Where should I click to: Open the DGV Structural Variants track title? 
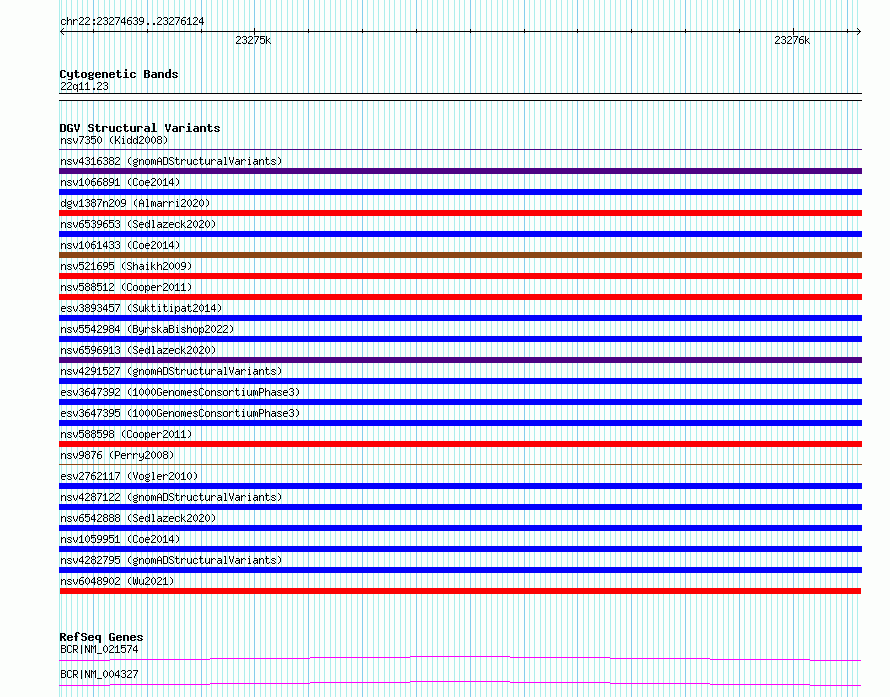point(140,128)
